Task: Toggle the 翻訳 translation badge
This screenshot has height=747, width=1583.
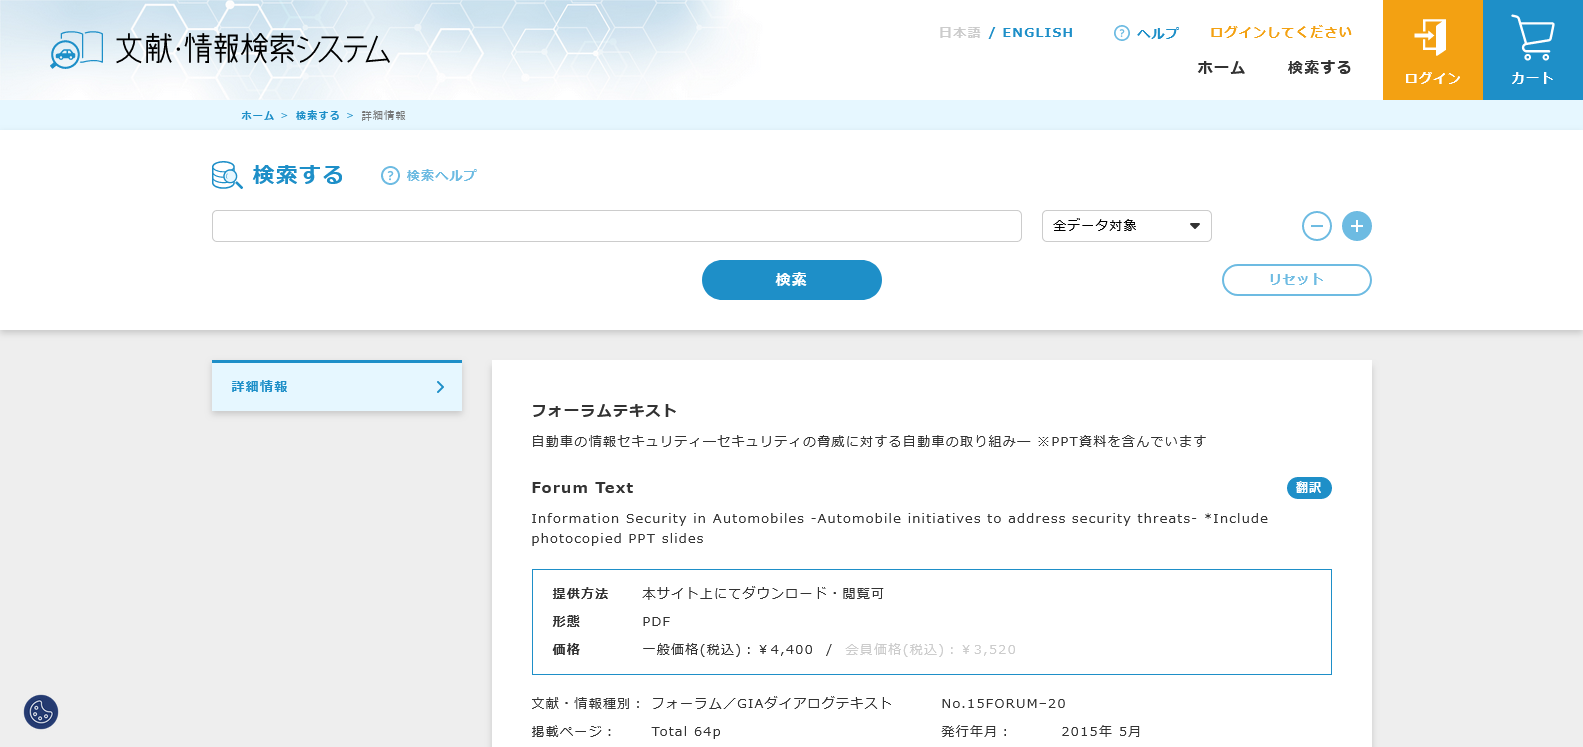Action: [x=1308, y=488]
